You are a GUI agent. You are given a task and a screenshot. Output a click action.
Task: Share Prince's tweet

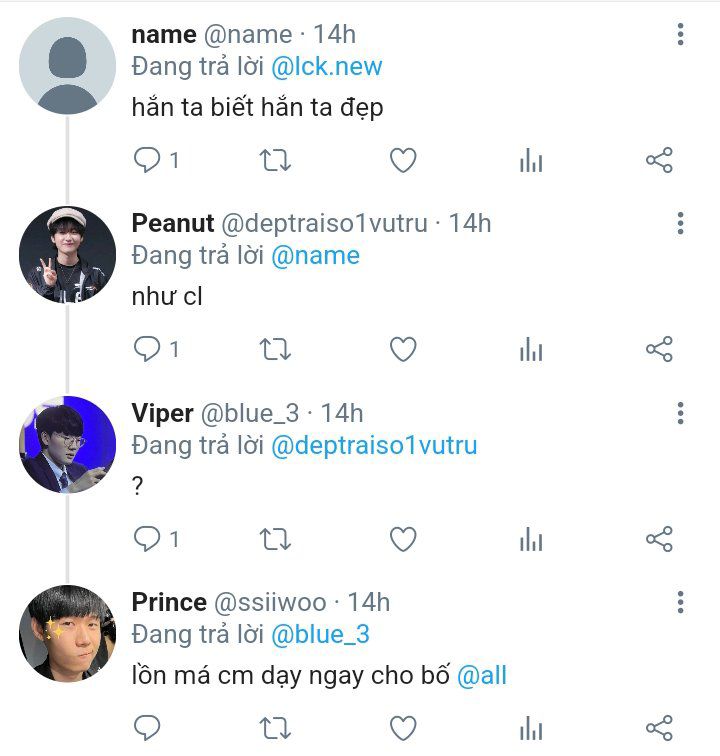[x=659, y=728]
